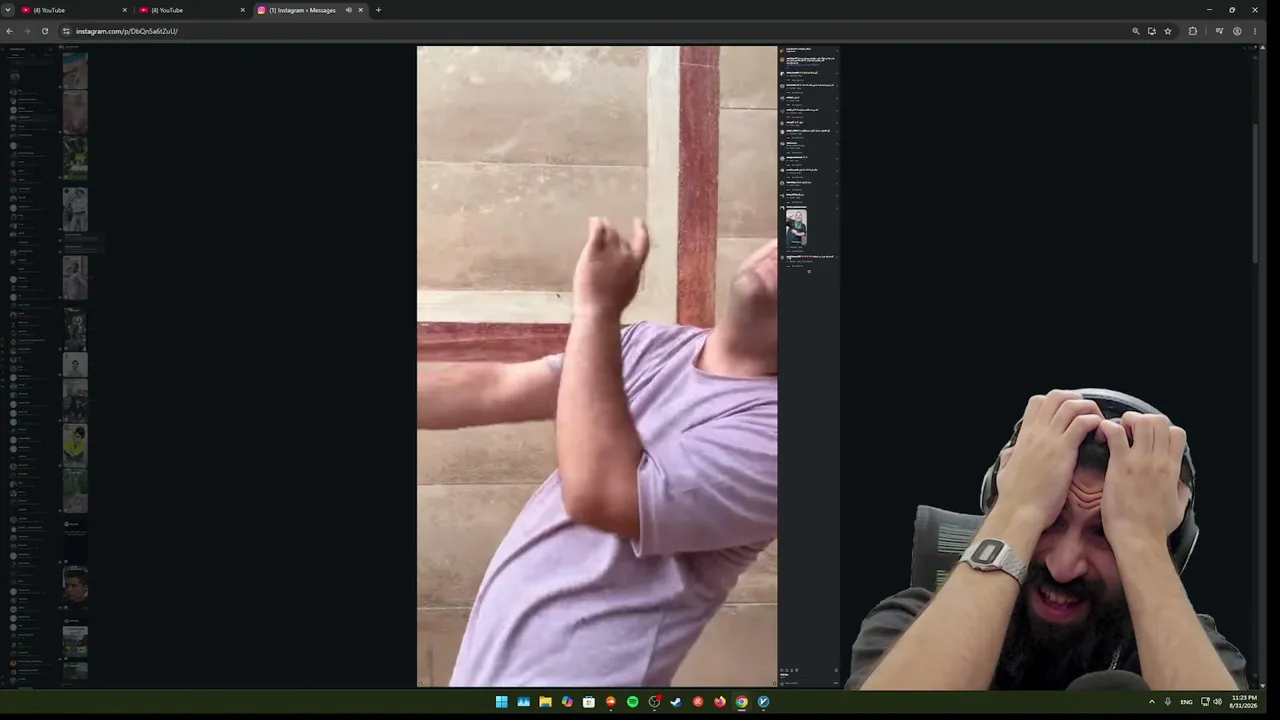The width and height of the screenshot is (1280, 720).
Task: Change the ENG input language
Action: tap(1186, 702)
